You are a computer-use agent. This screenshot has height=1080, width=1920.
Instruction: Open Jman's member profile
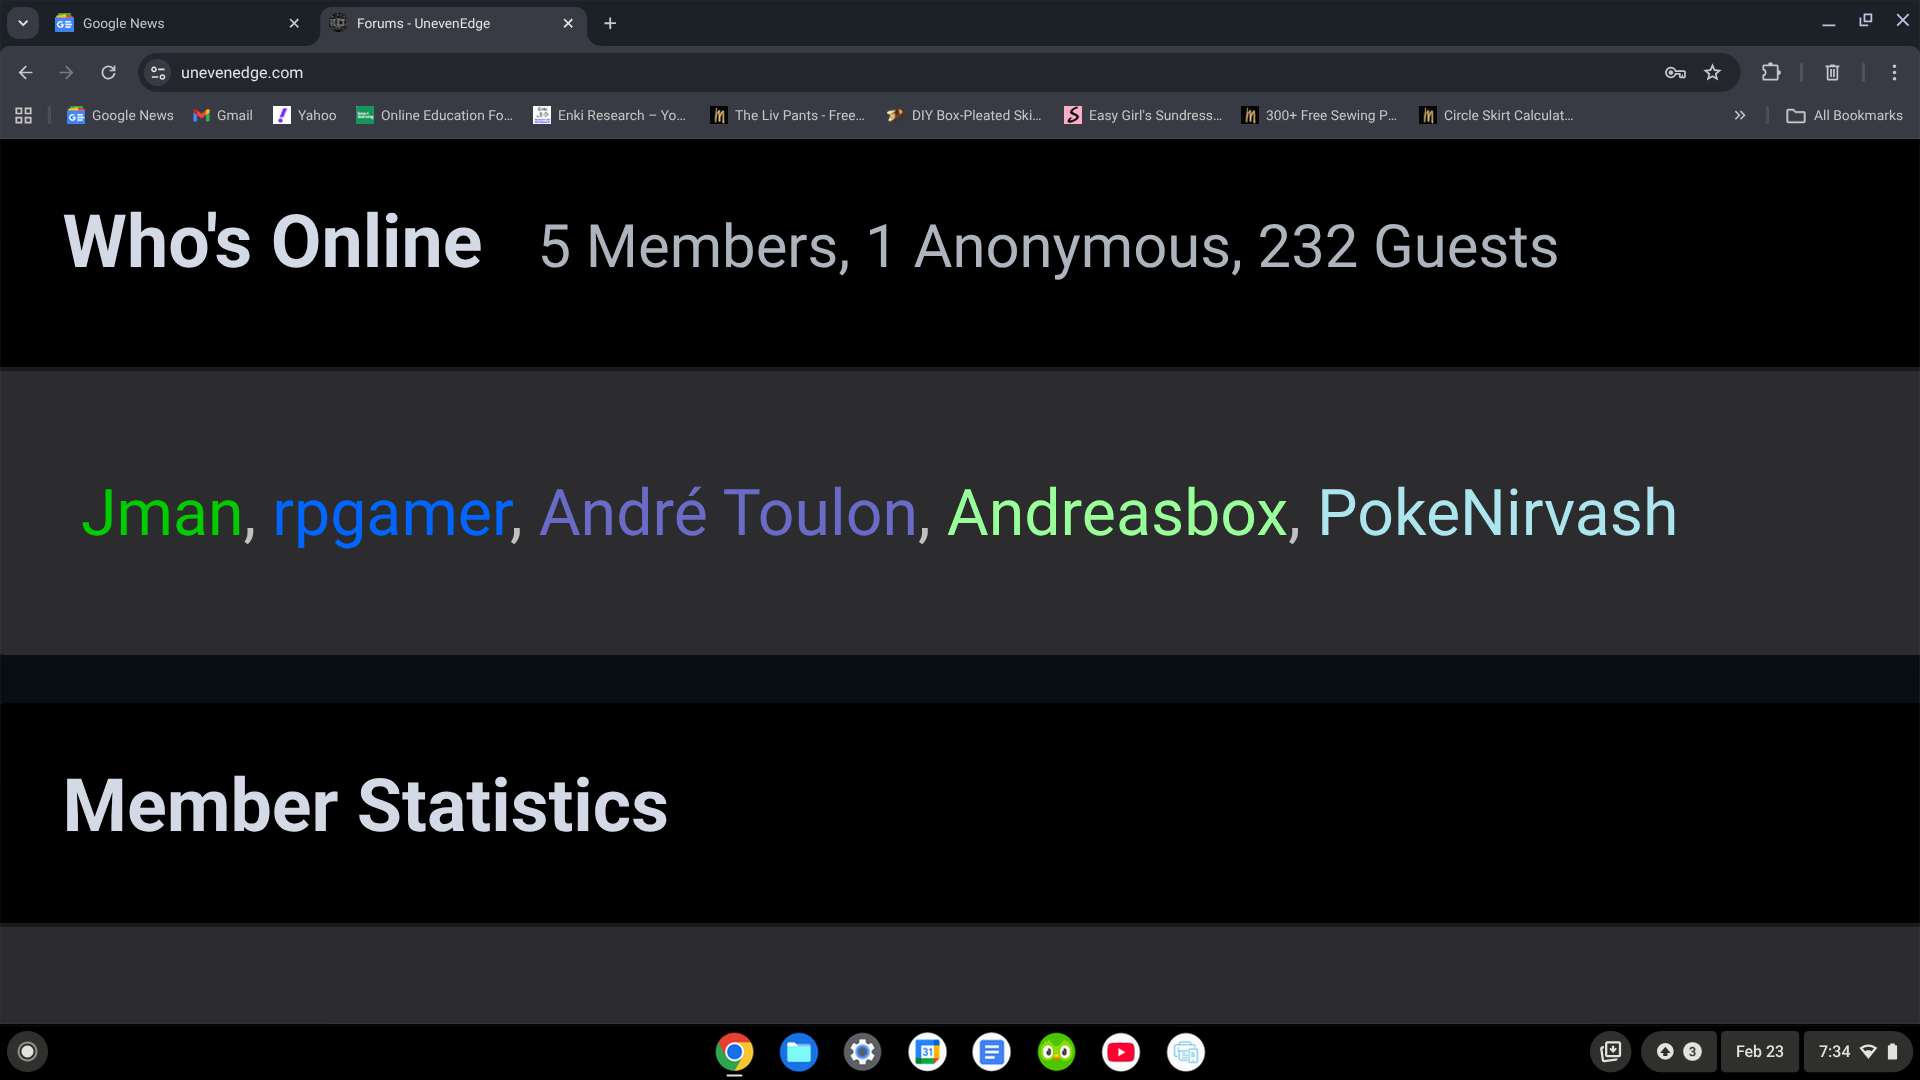point(162,513)
